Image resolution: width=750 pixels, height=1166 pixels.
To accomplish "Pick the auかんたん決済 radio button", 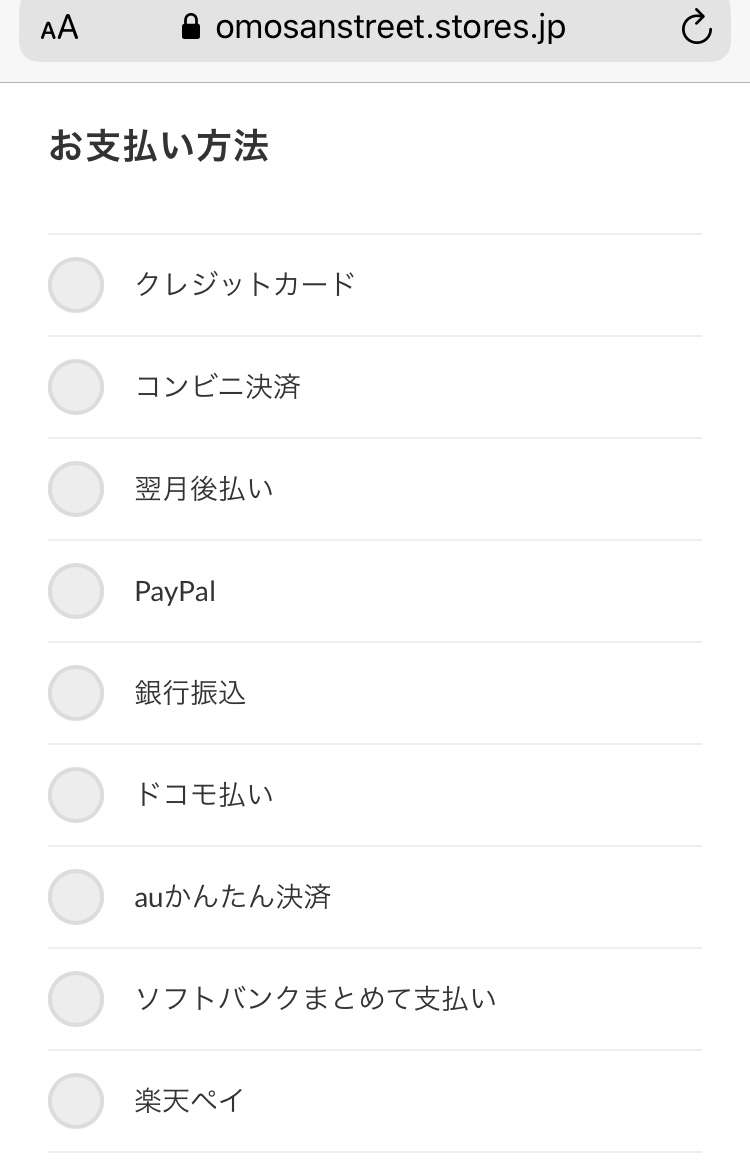I will (76, 897).
